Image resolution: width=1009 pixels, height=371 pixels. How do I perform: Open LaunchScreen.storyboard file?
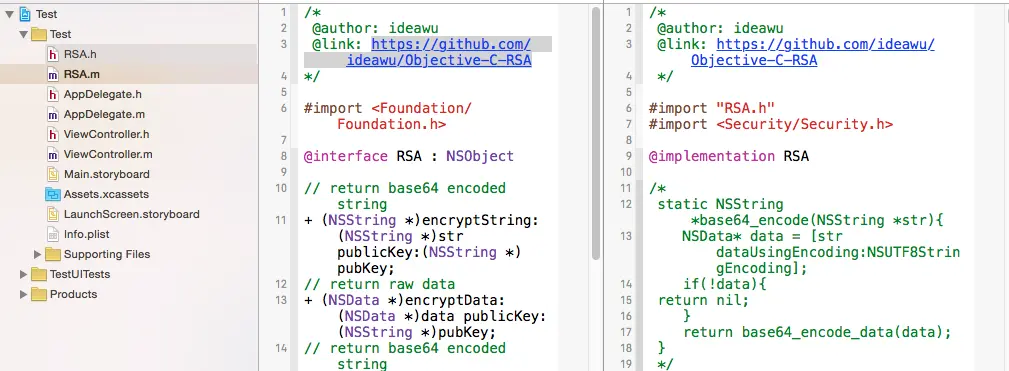click(131, 214)
